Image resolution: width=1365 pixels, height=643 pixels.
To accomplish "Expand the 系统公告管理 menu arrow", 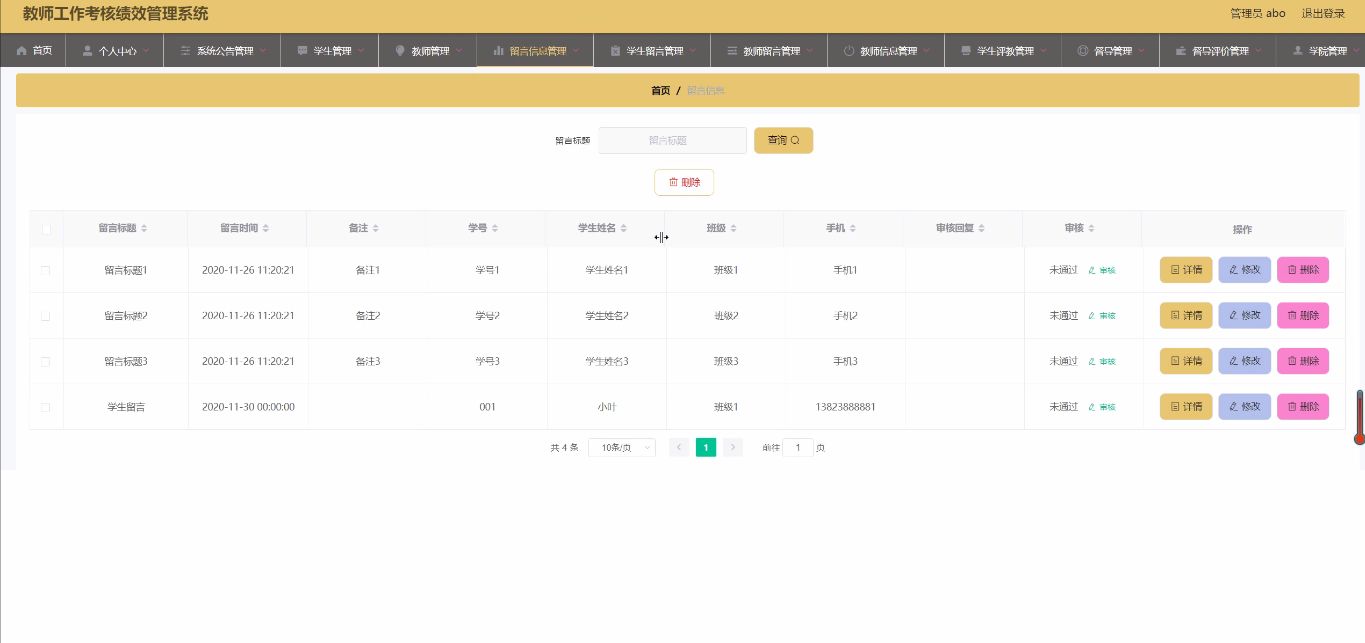I will 263,50.
